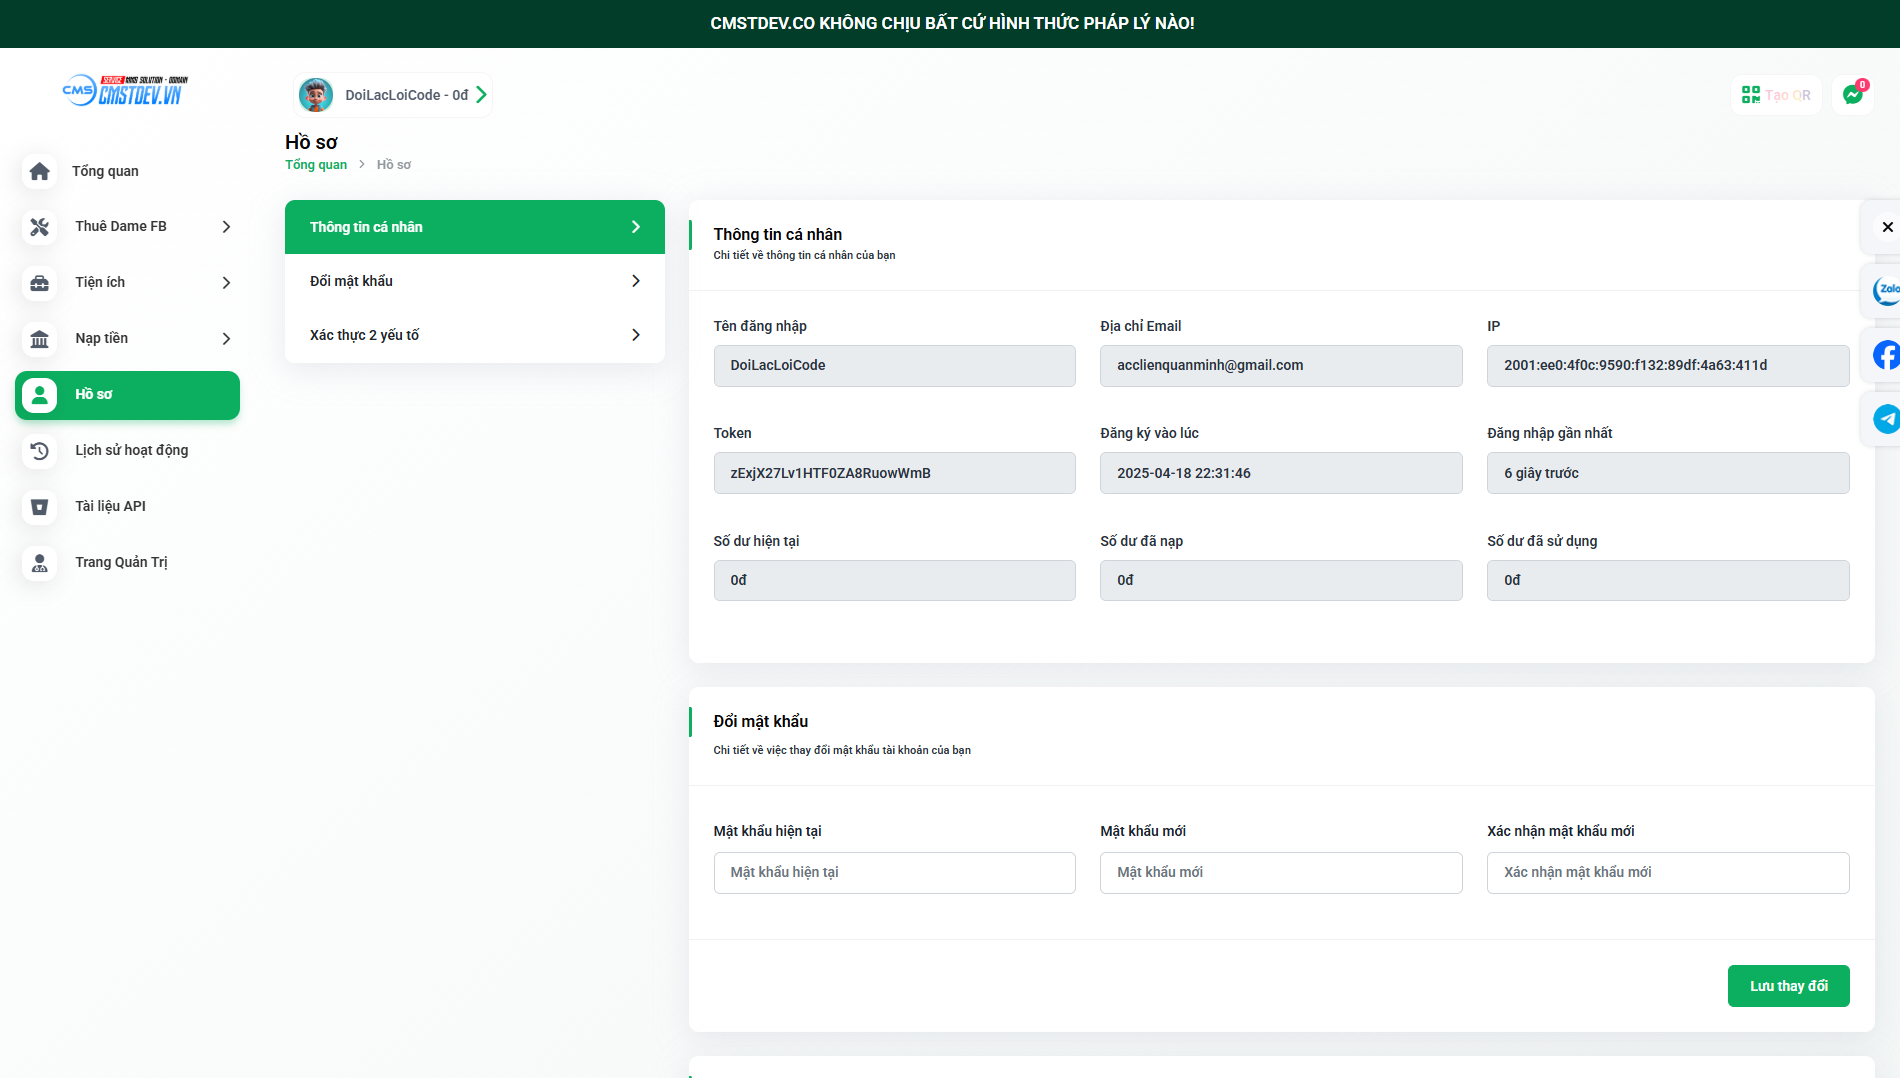1900x1078 pixels.
Task: Click the Tạo QR button
Action: point(1776,95)
